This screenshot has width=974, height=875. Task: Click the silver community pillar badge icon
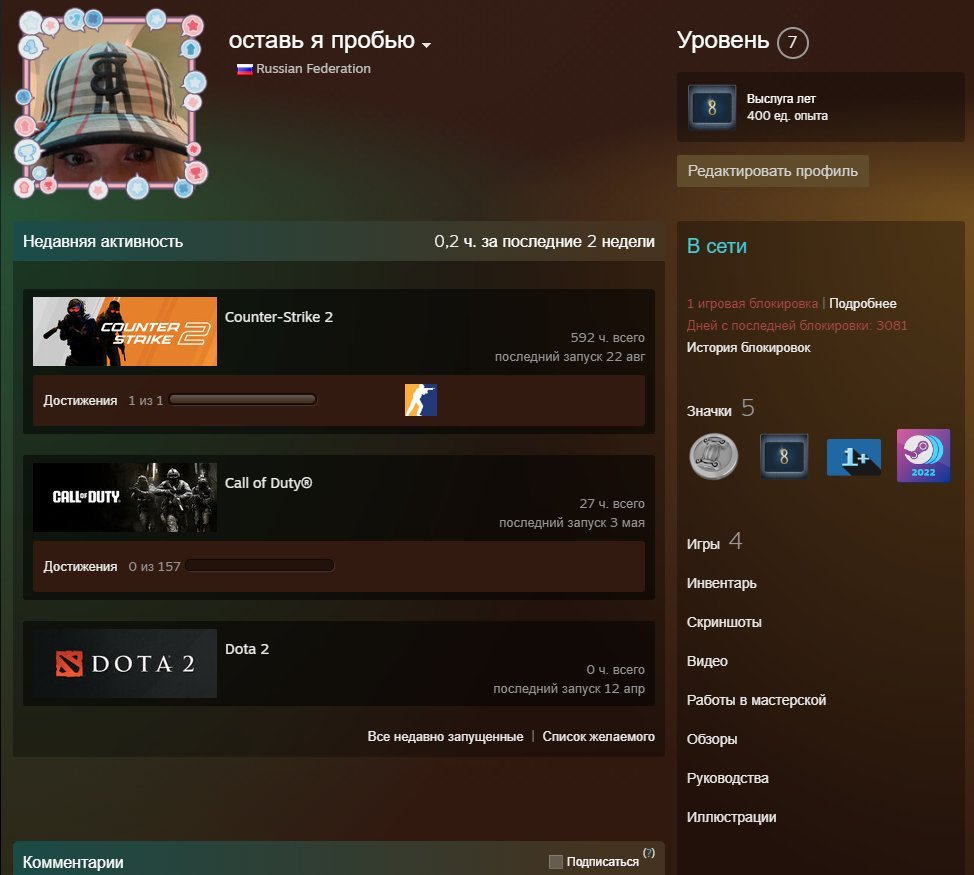(714, 456)
